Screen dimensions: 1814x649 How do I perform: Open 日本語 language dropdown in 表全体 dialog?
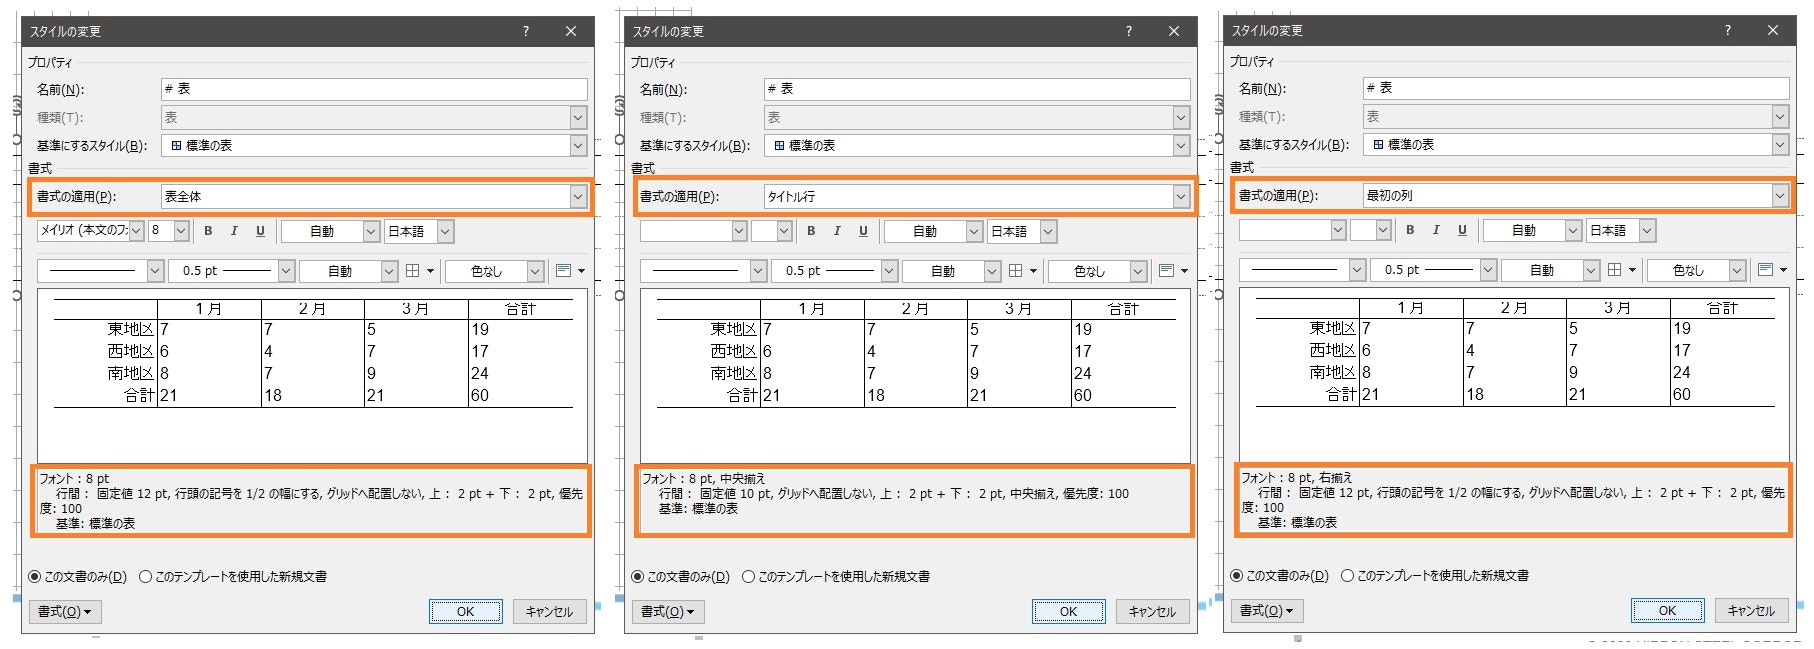[418, 232]
